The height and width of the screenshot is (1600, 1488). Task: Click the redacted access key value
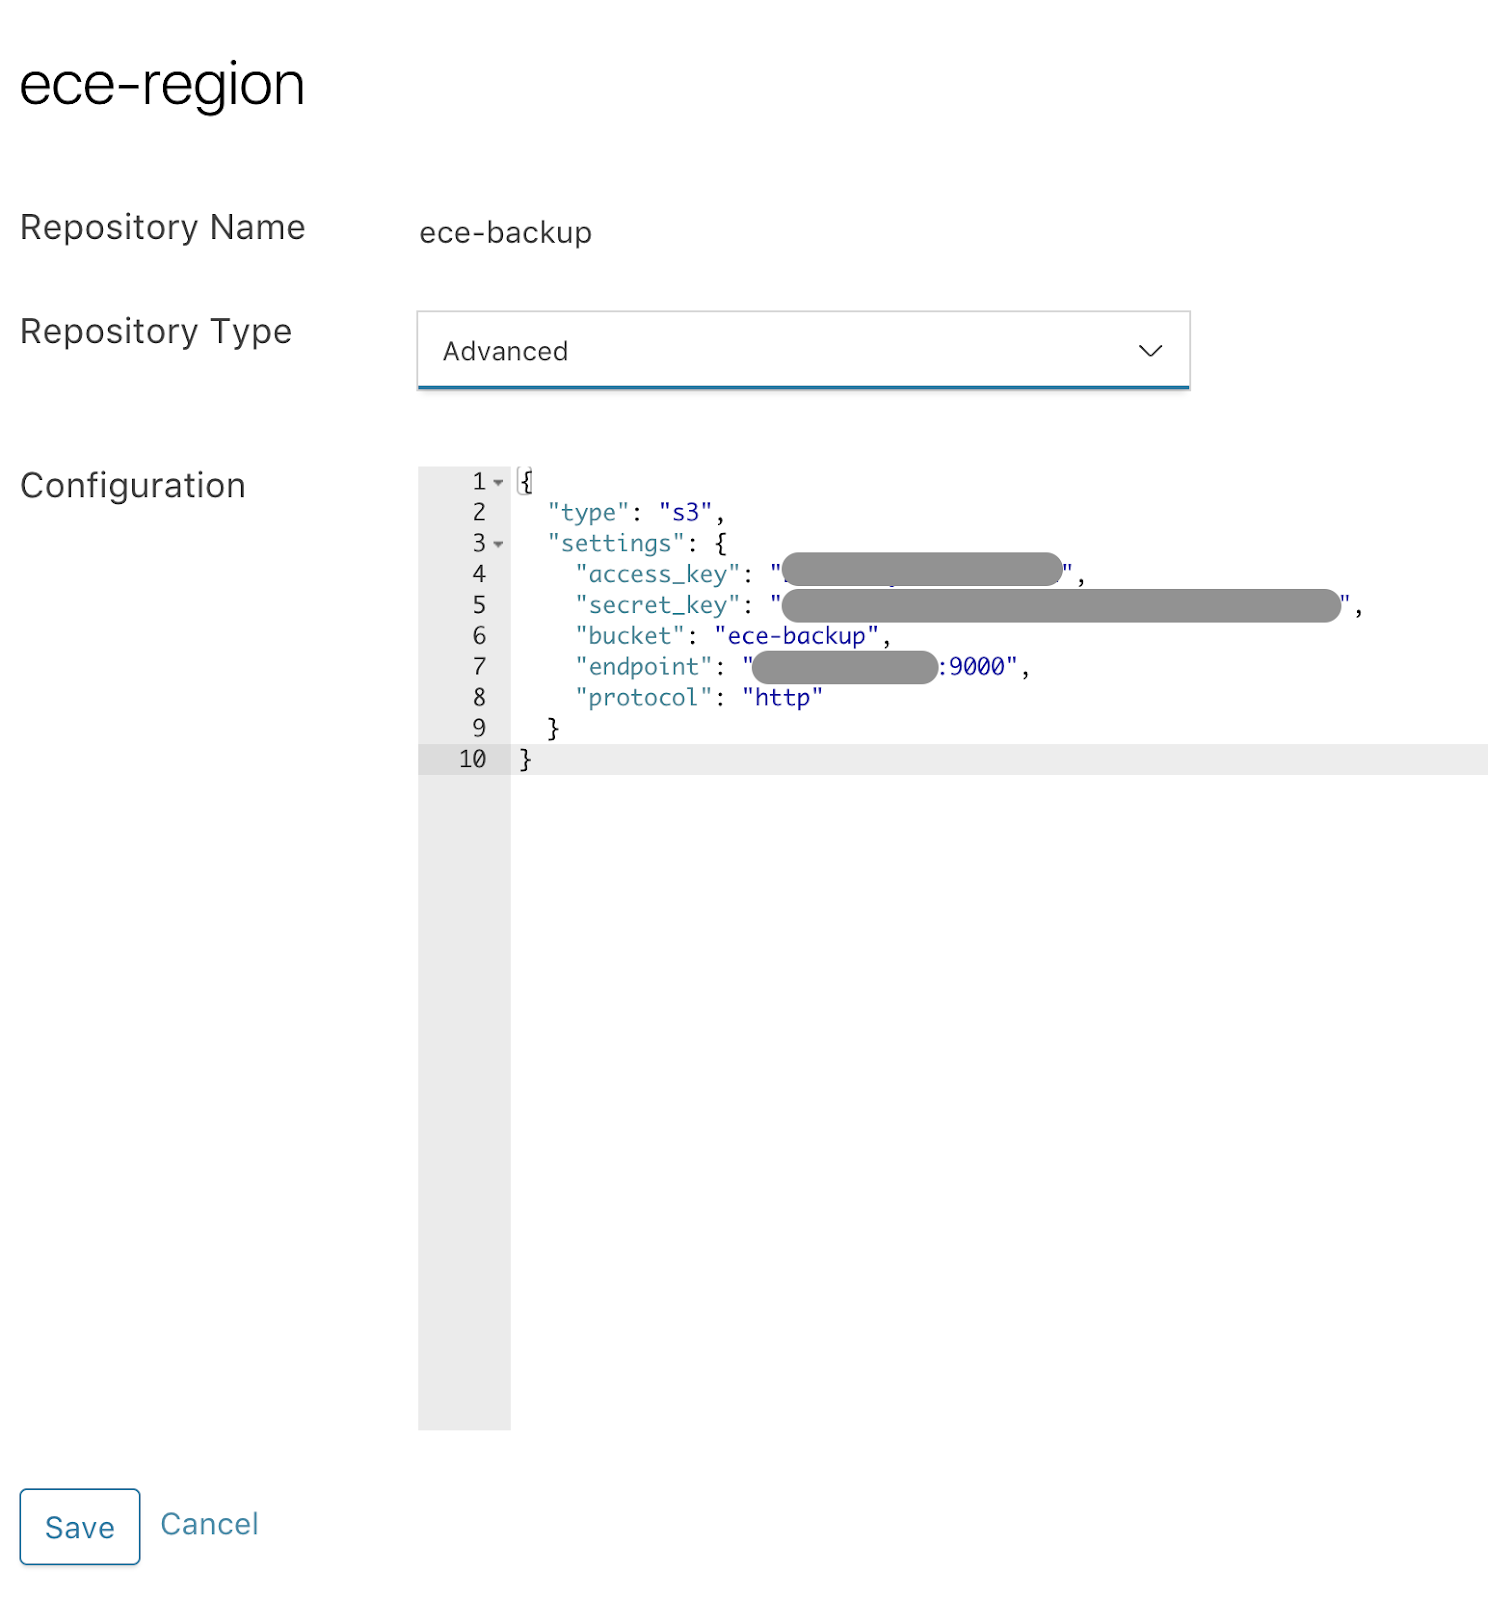point(921,570)
